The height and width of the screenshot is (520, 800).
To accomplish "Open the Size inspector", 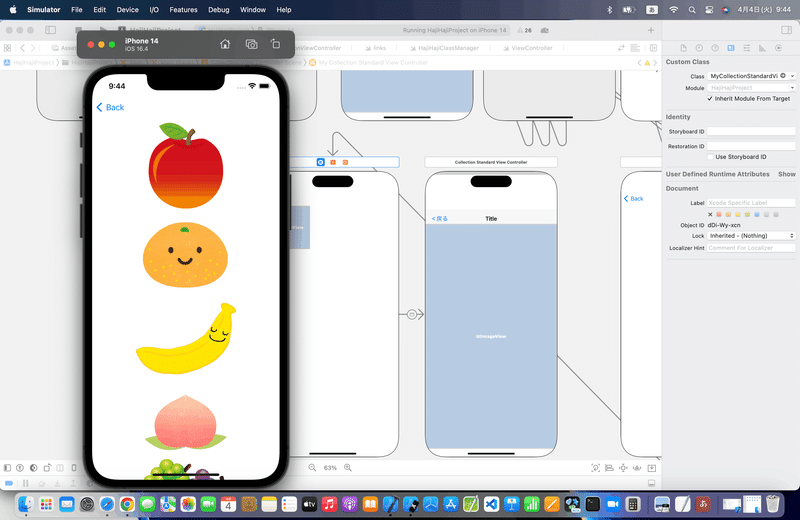I will (762, 48).
